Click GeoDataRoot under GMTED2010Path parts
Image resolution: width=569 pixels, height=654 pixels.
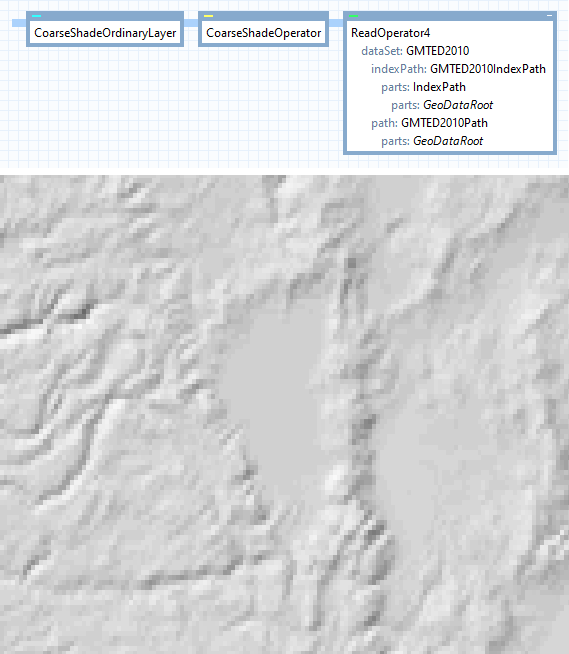coord(448,141)
